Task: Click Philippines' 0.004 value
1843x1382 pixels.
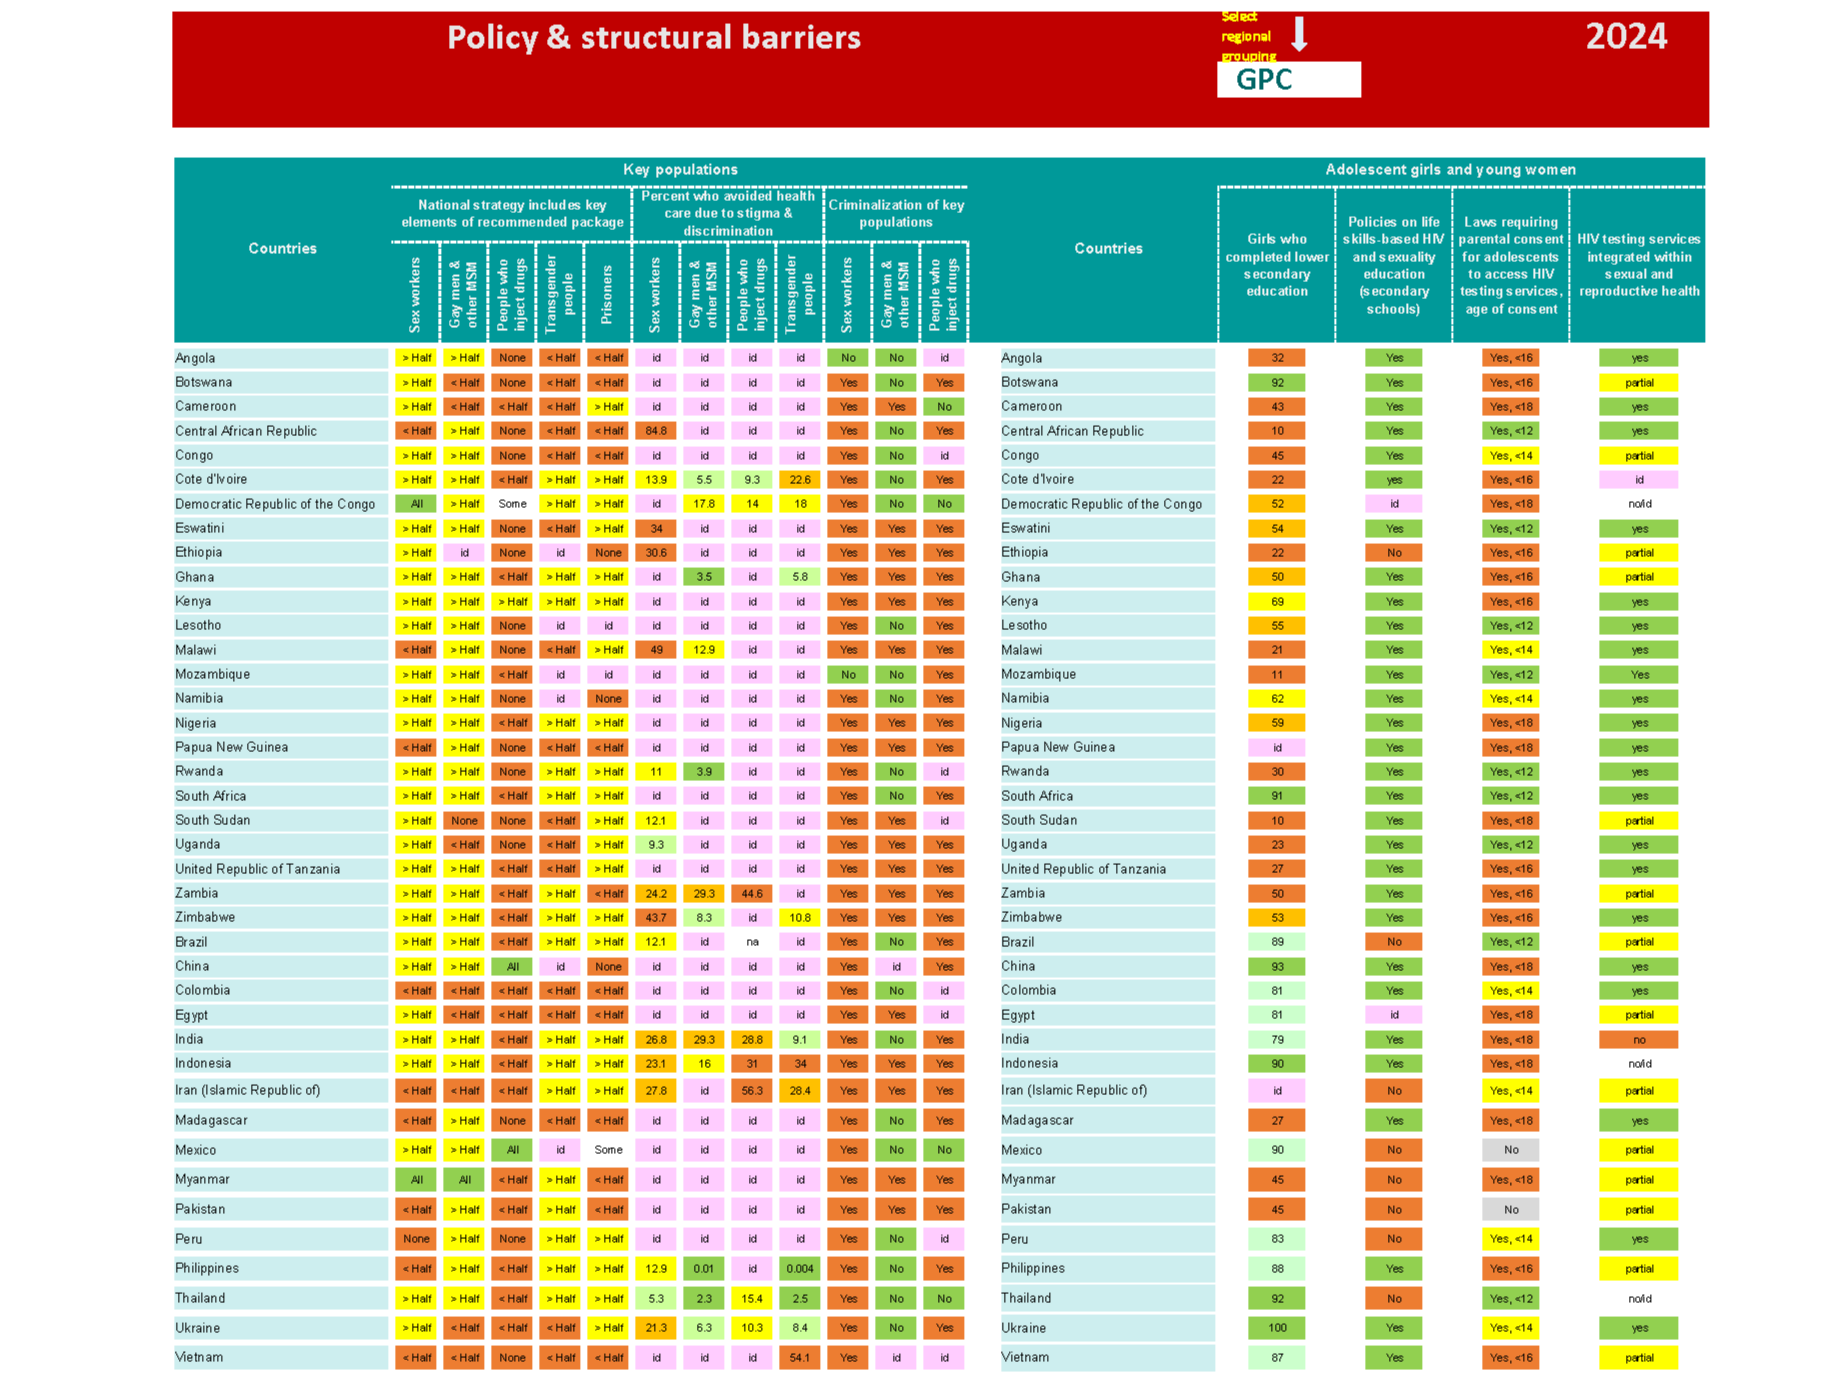Action: click(800, 1269)
